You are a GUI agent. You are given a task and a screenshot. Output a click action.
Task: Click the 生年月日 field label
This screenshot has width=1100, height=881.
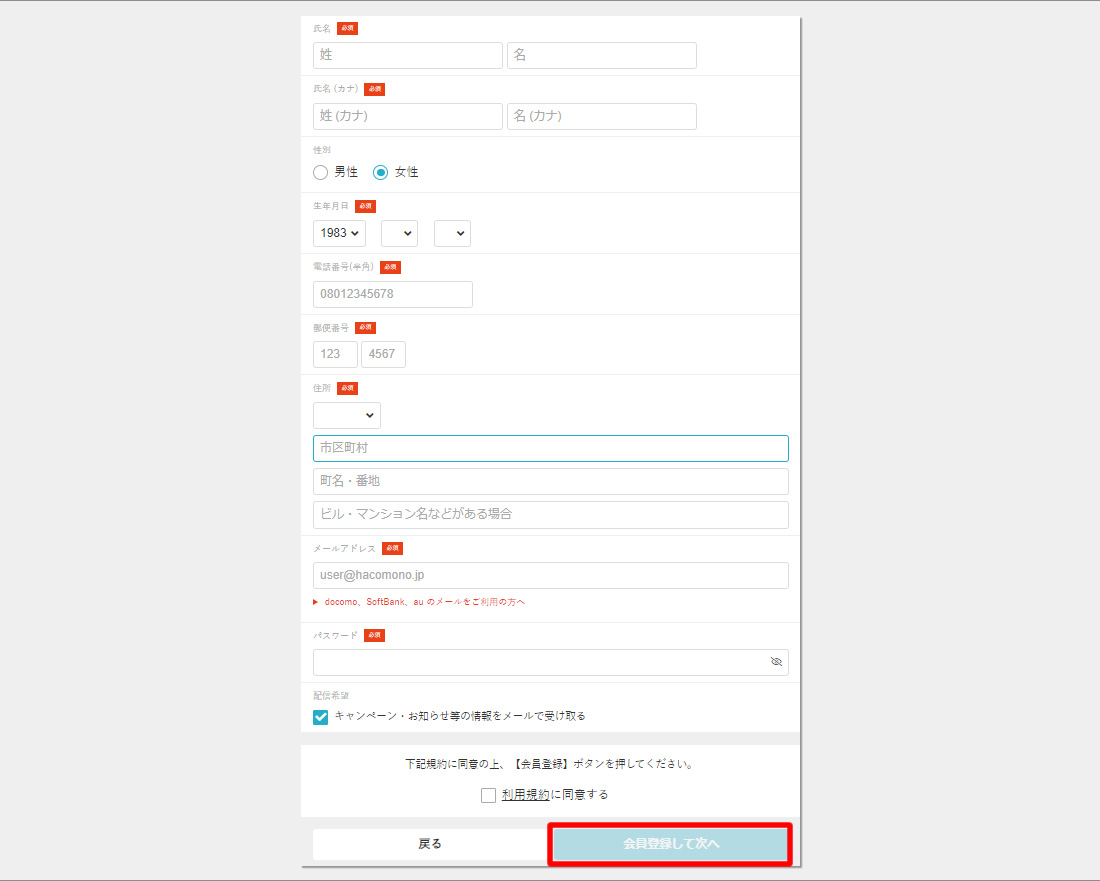[330, 206]
